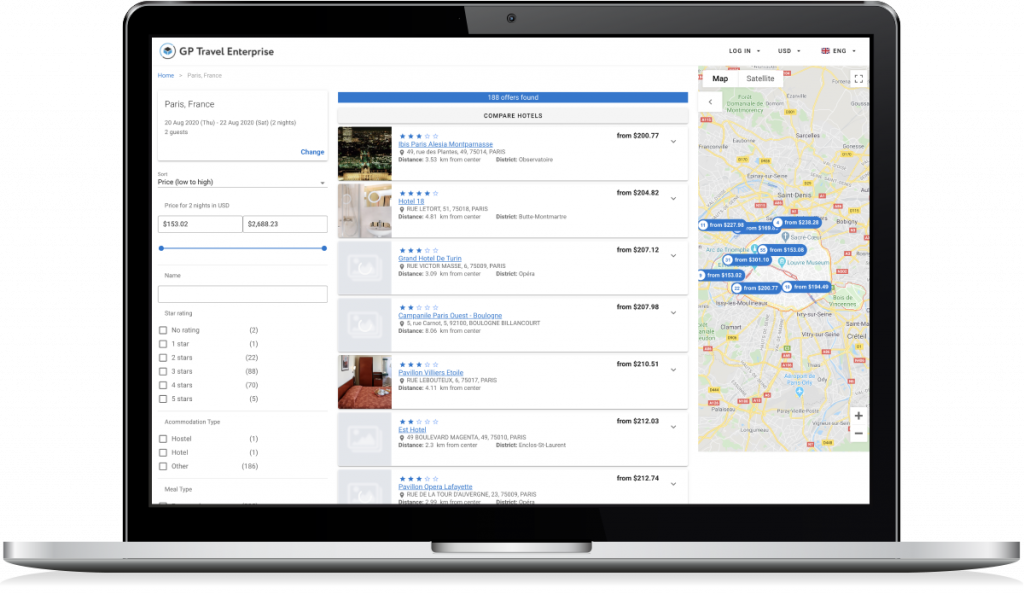This screenshot has width=1024, height=594.
Task: Check the 3 stars rating filter
Action: (164, 370)
